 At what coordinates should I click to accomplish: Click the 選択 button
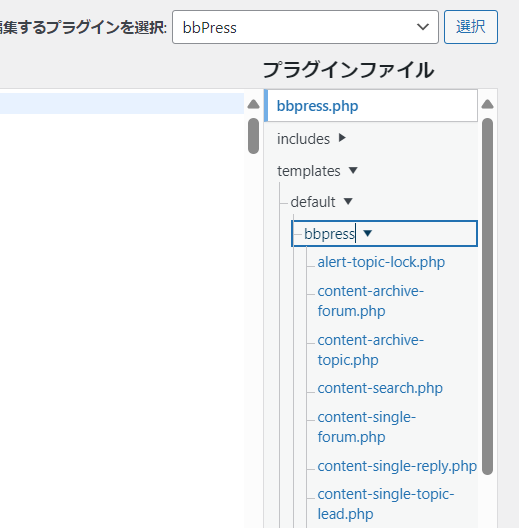coord(471,27)
